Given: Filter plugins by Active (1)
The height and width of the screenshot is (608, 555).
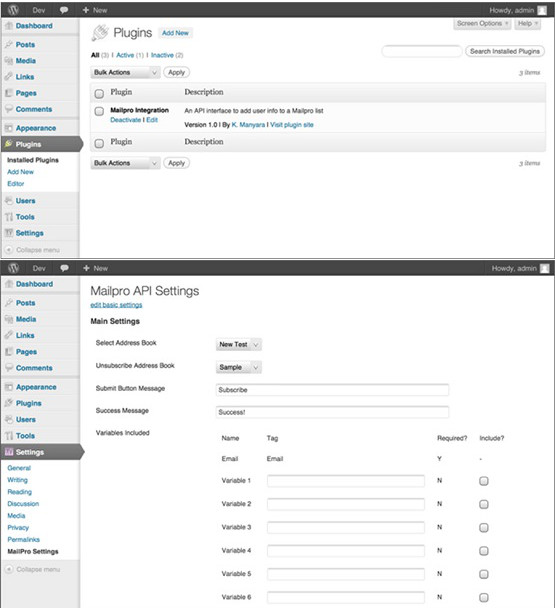Looking at the screenshot, I should (x=130, y=55).
